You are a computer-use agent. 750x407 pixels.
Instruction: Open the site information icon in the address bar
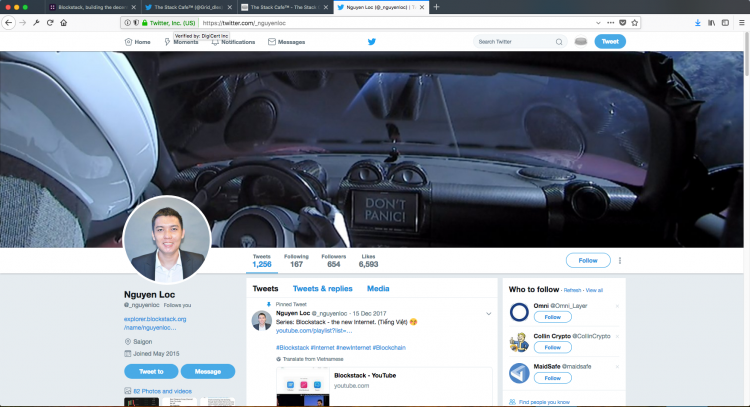tap(127, 23)
